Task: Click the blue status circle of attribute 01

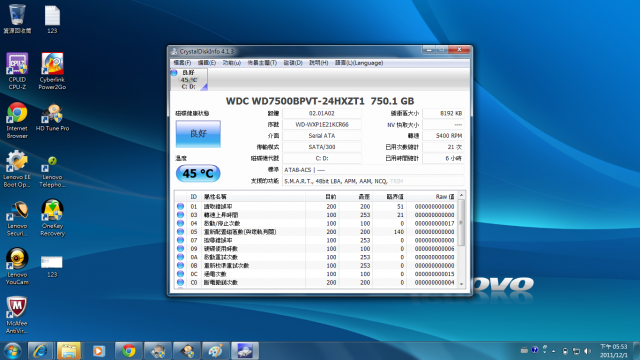Action: 180,207
